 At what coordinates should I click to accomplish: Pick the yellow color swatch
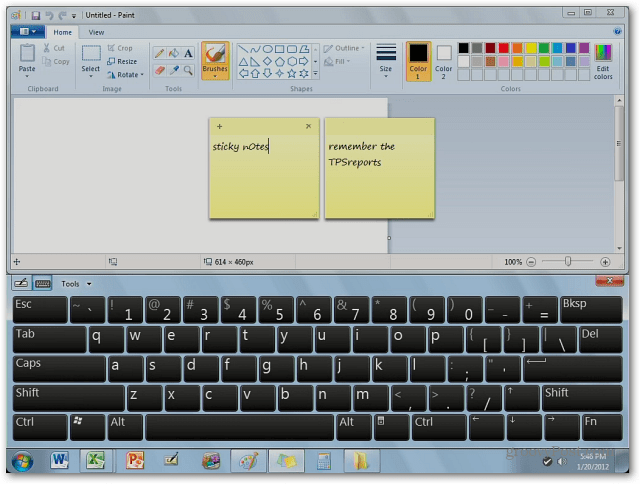531,48
